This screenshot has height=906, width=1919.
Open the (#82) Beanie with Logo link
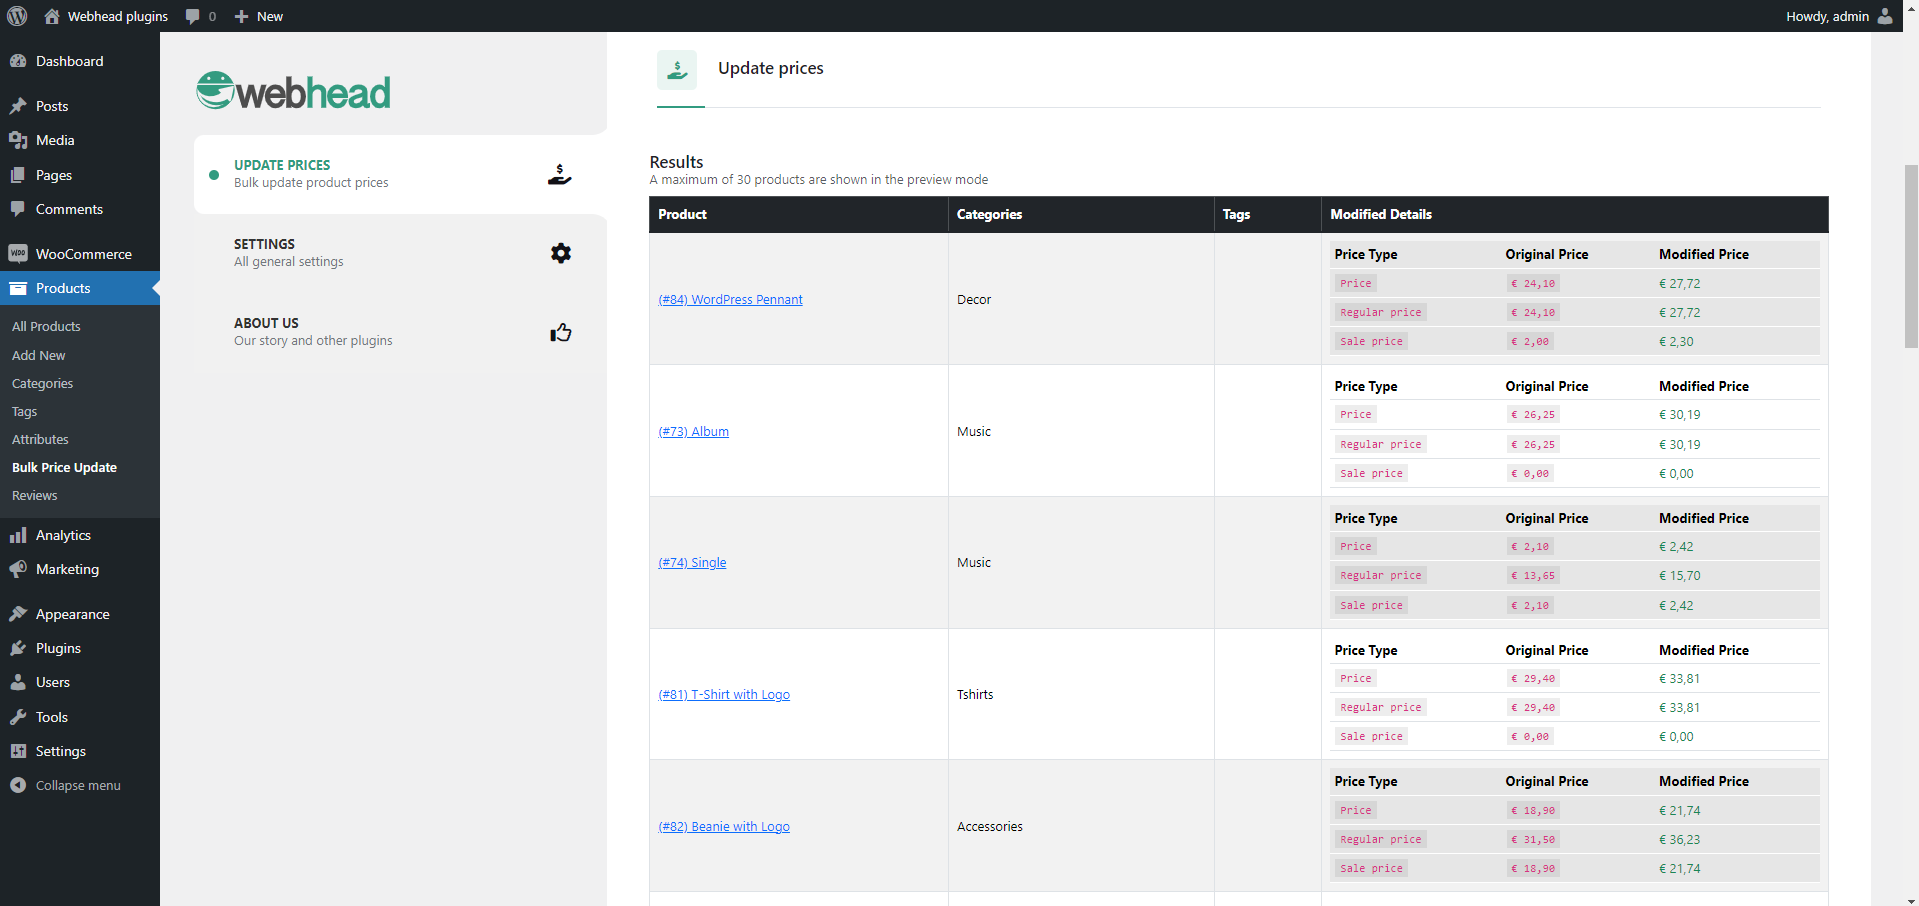coord(724,826)
